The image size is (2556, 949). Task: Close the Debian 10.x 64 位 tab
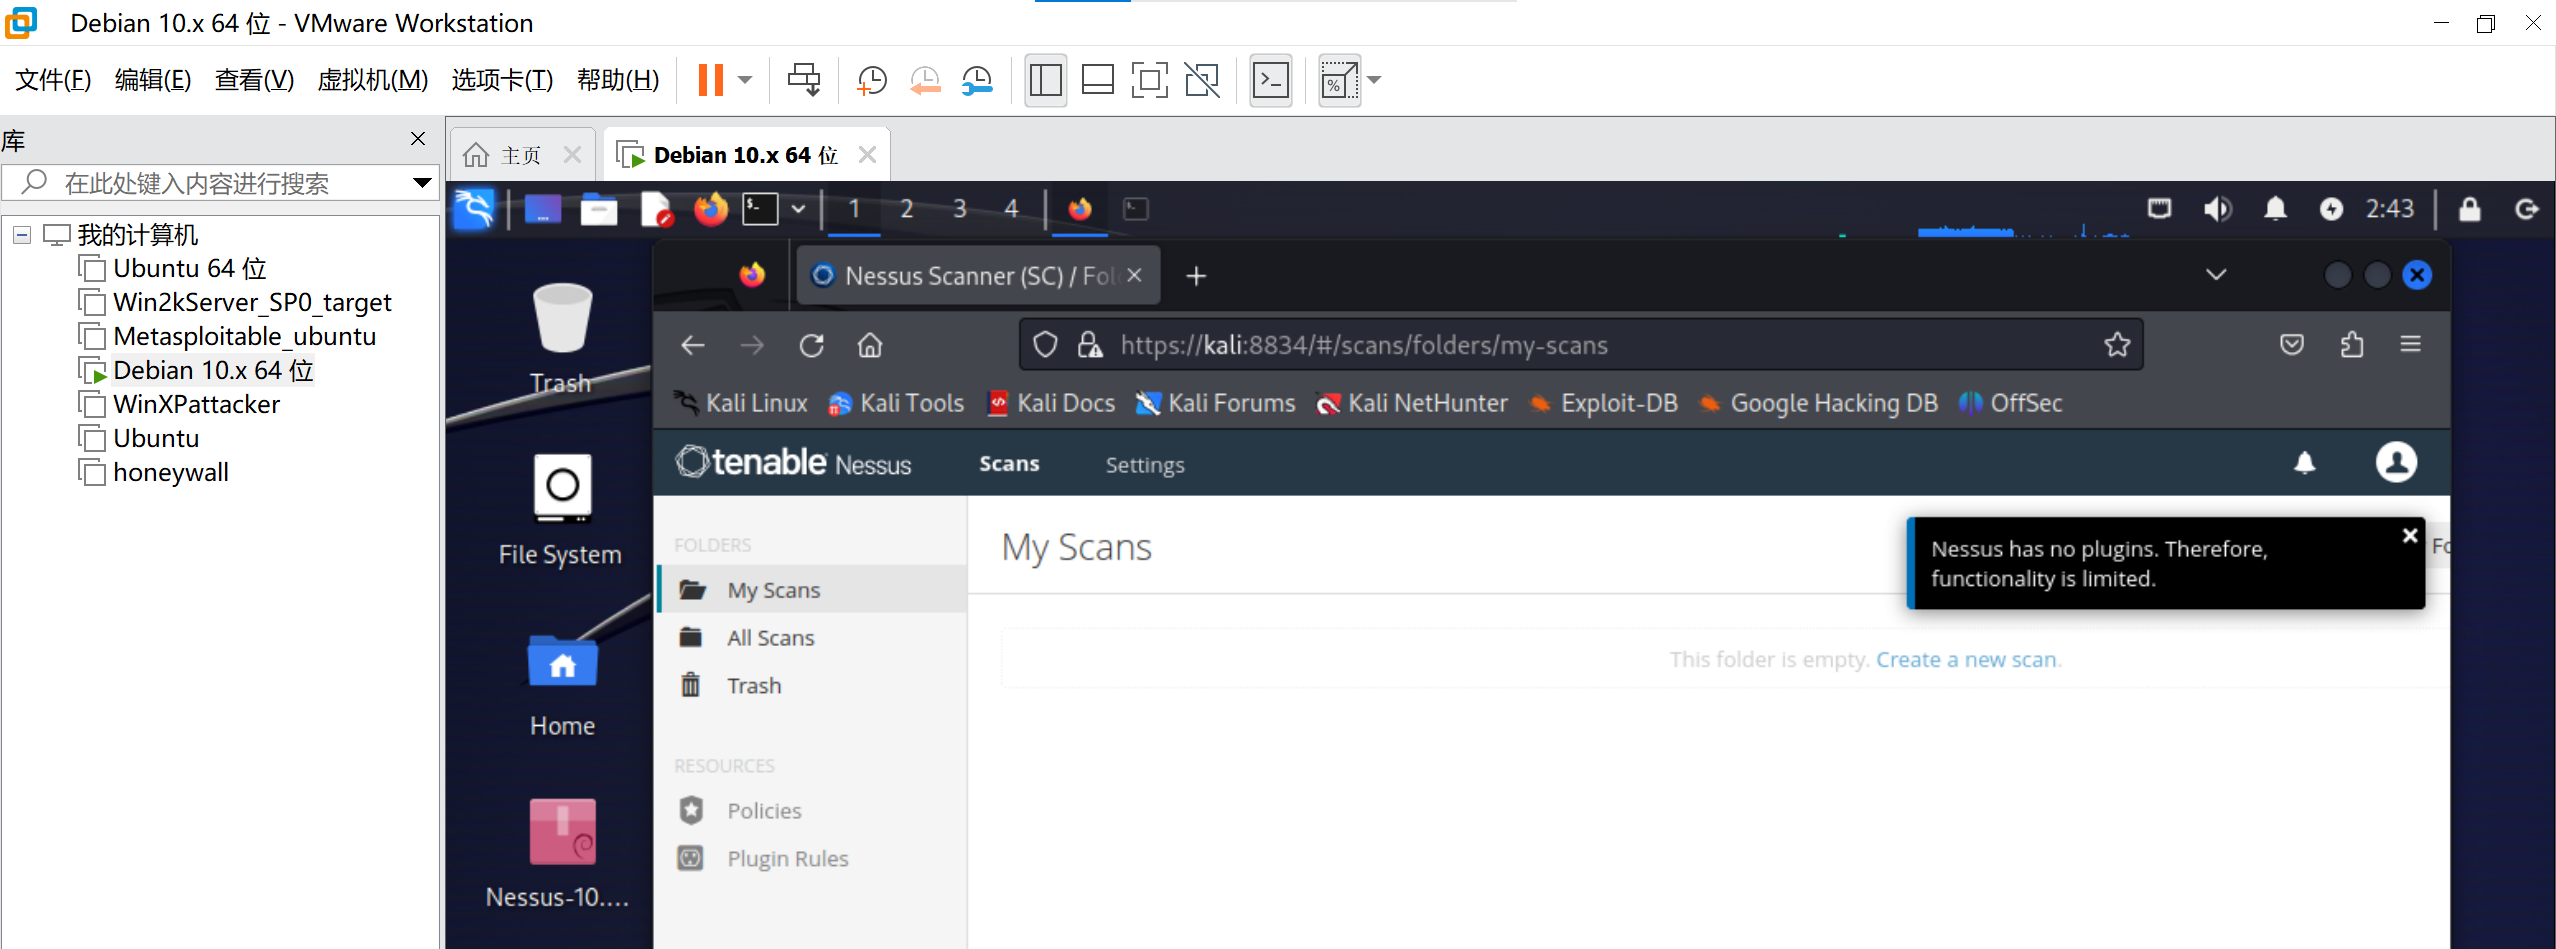click(x=867, y=155)
